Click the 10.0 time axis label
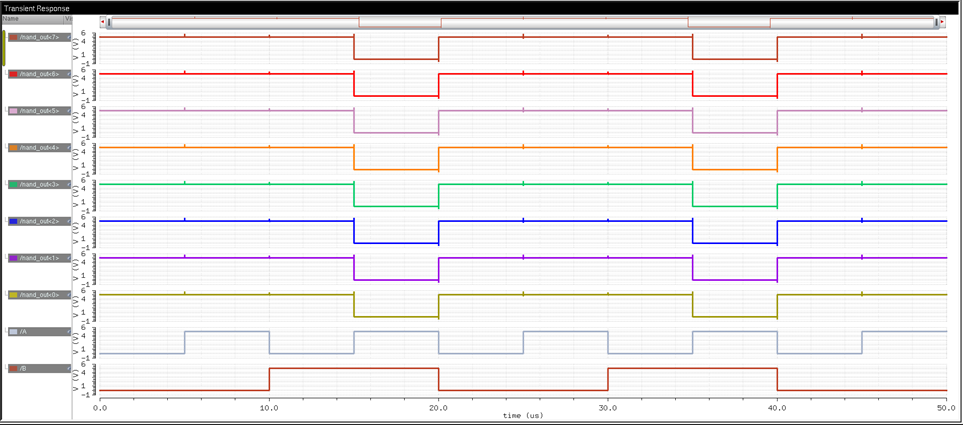 [x=269, y=407]
